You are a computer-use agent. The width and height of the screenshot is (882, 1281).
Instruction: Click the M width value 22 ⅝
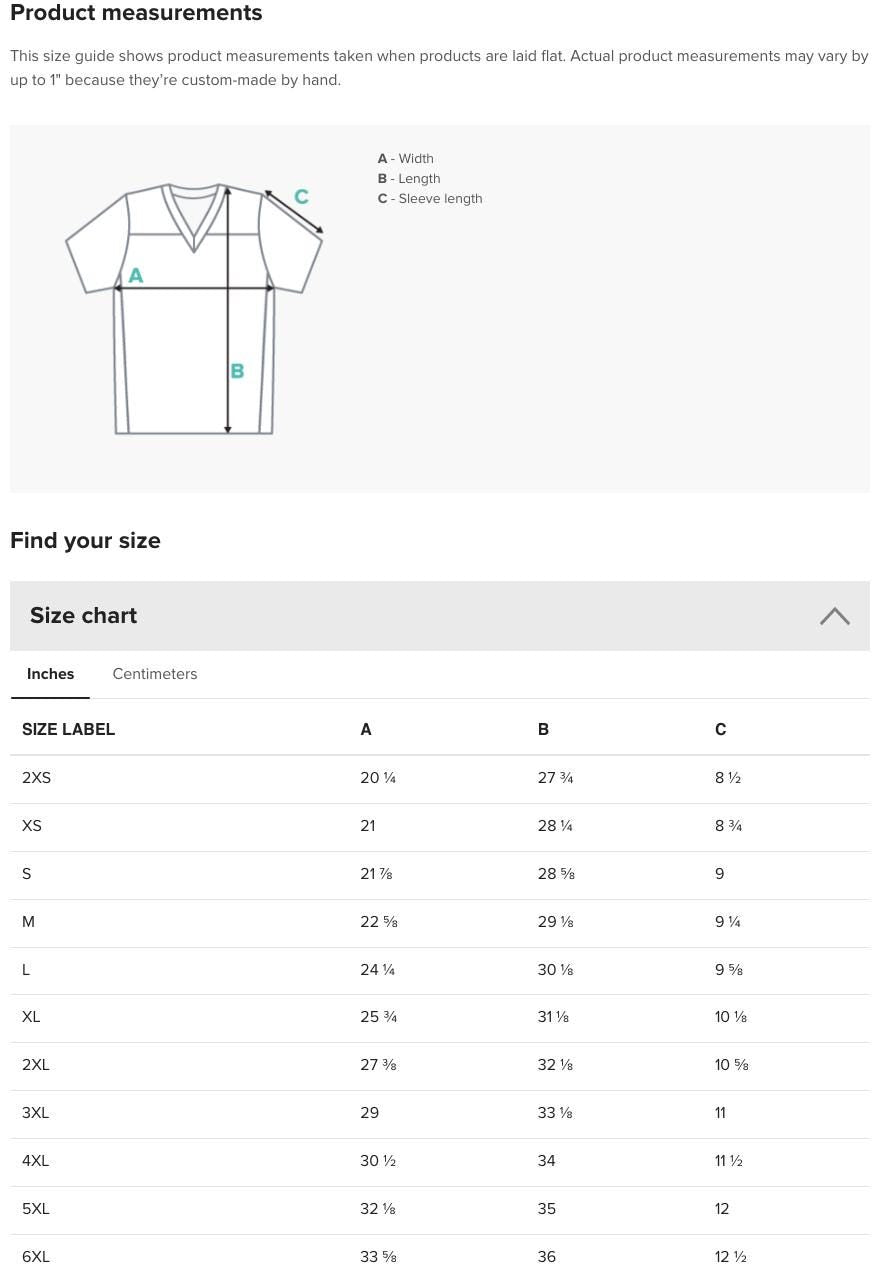[379, 922]
